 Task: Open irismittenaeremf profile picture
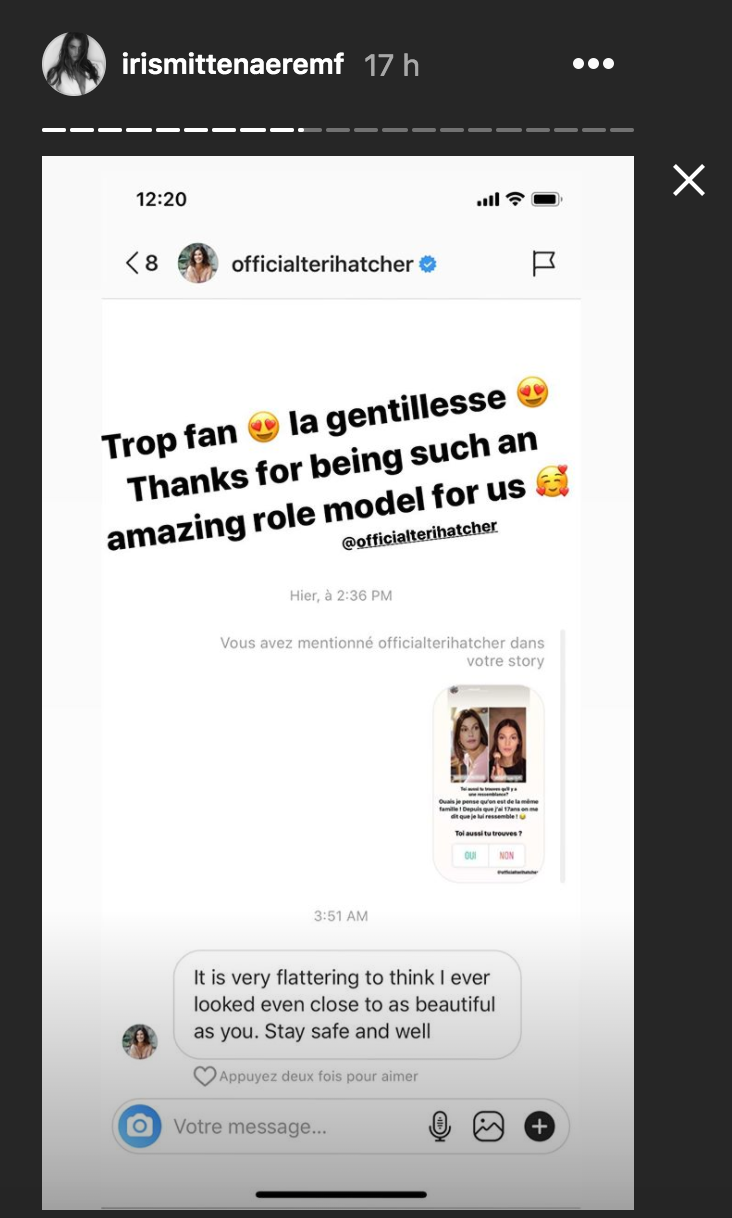[74, 64]
